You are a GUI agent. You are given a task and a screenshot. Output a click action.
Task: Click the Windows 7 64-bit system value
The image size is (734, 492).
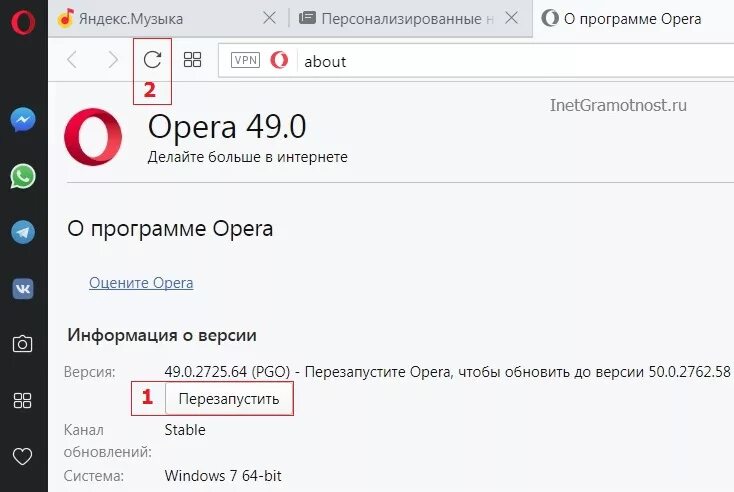(223, 476)
